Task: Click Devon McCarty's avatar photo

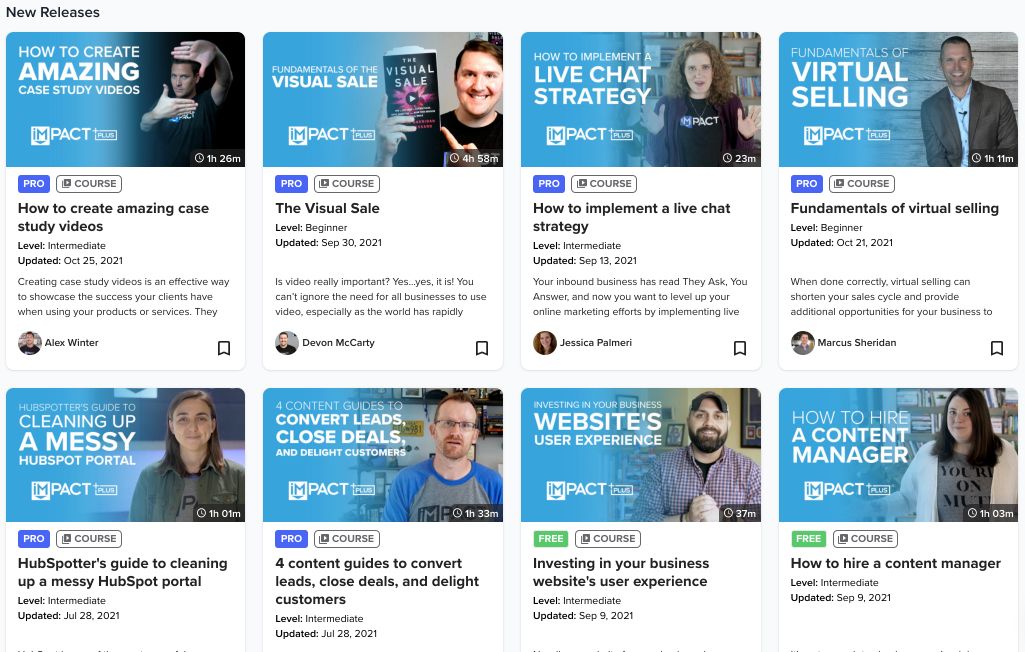Action: tap(287, 343)
